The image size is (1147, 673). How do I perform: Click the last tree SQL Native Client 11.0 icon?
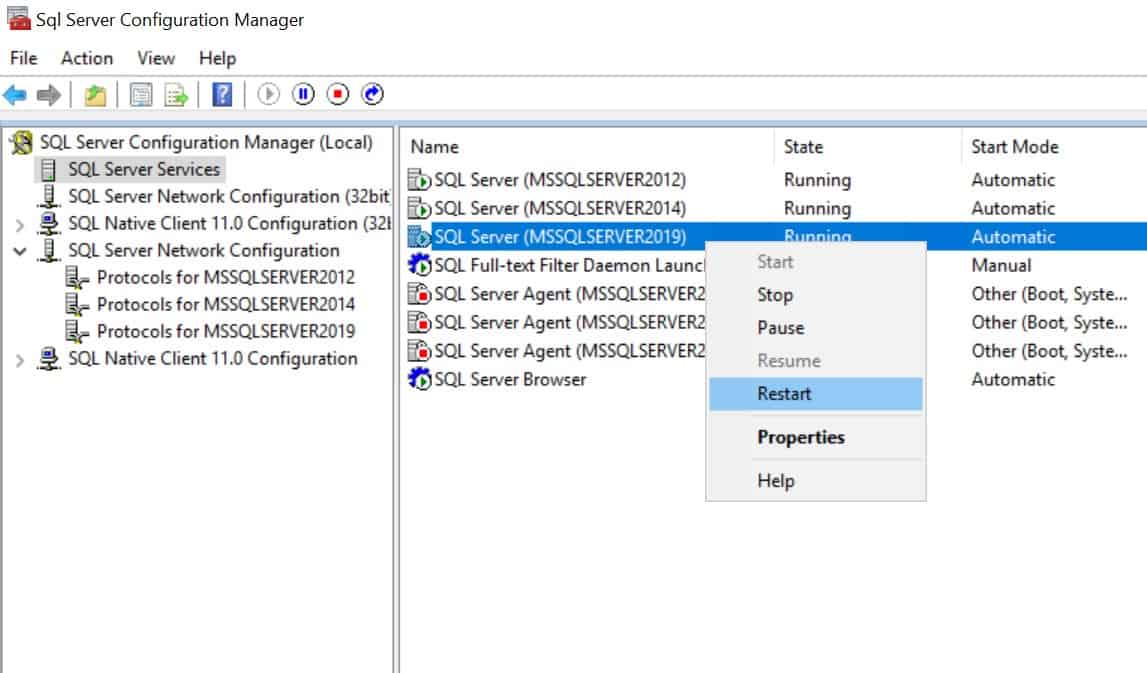[49, 358]
